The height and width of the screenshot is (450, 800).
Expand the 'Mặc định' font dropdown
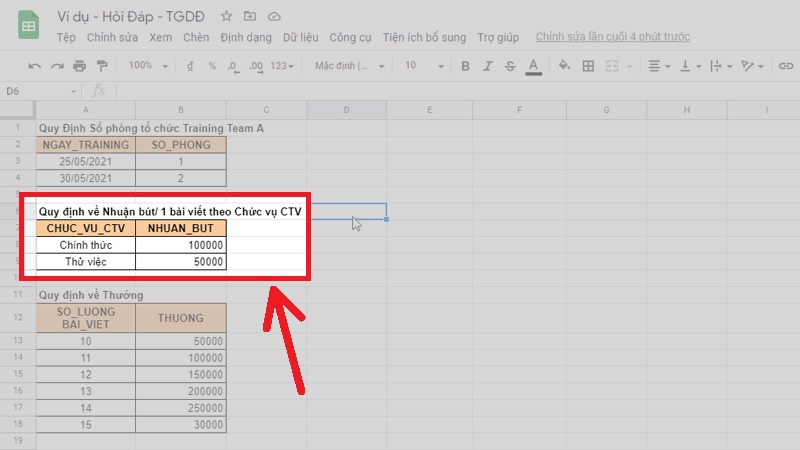pyautogui.click(x=348, y=66)
